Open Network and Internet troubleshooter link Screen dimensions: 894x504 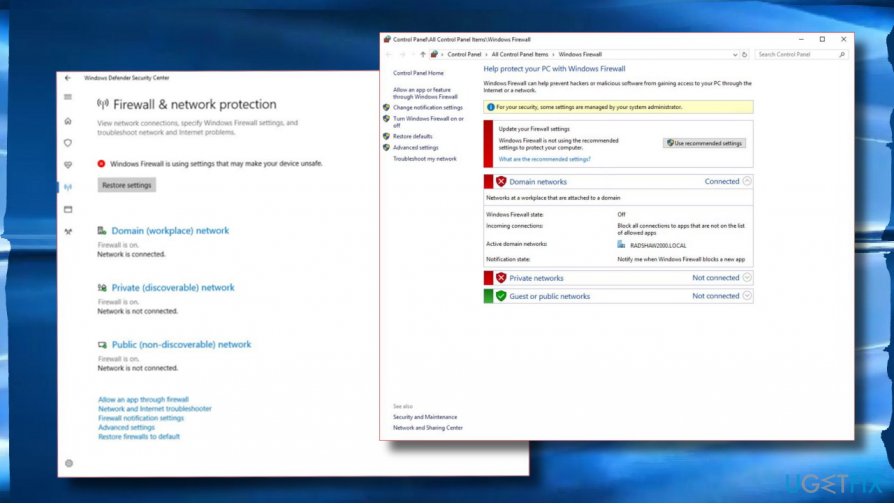[x=155, y=409]
